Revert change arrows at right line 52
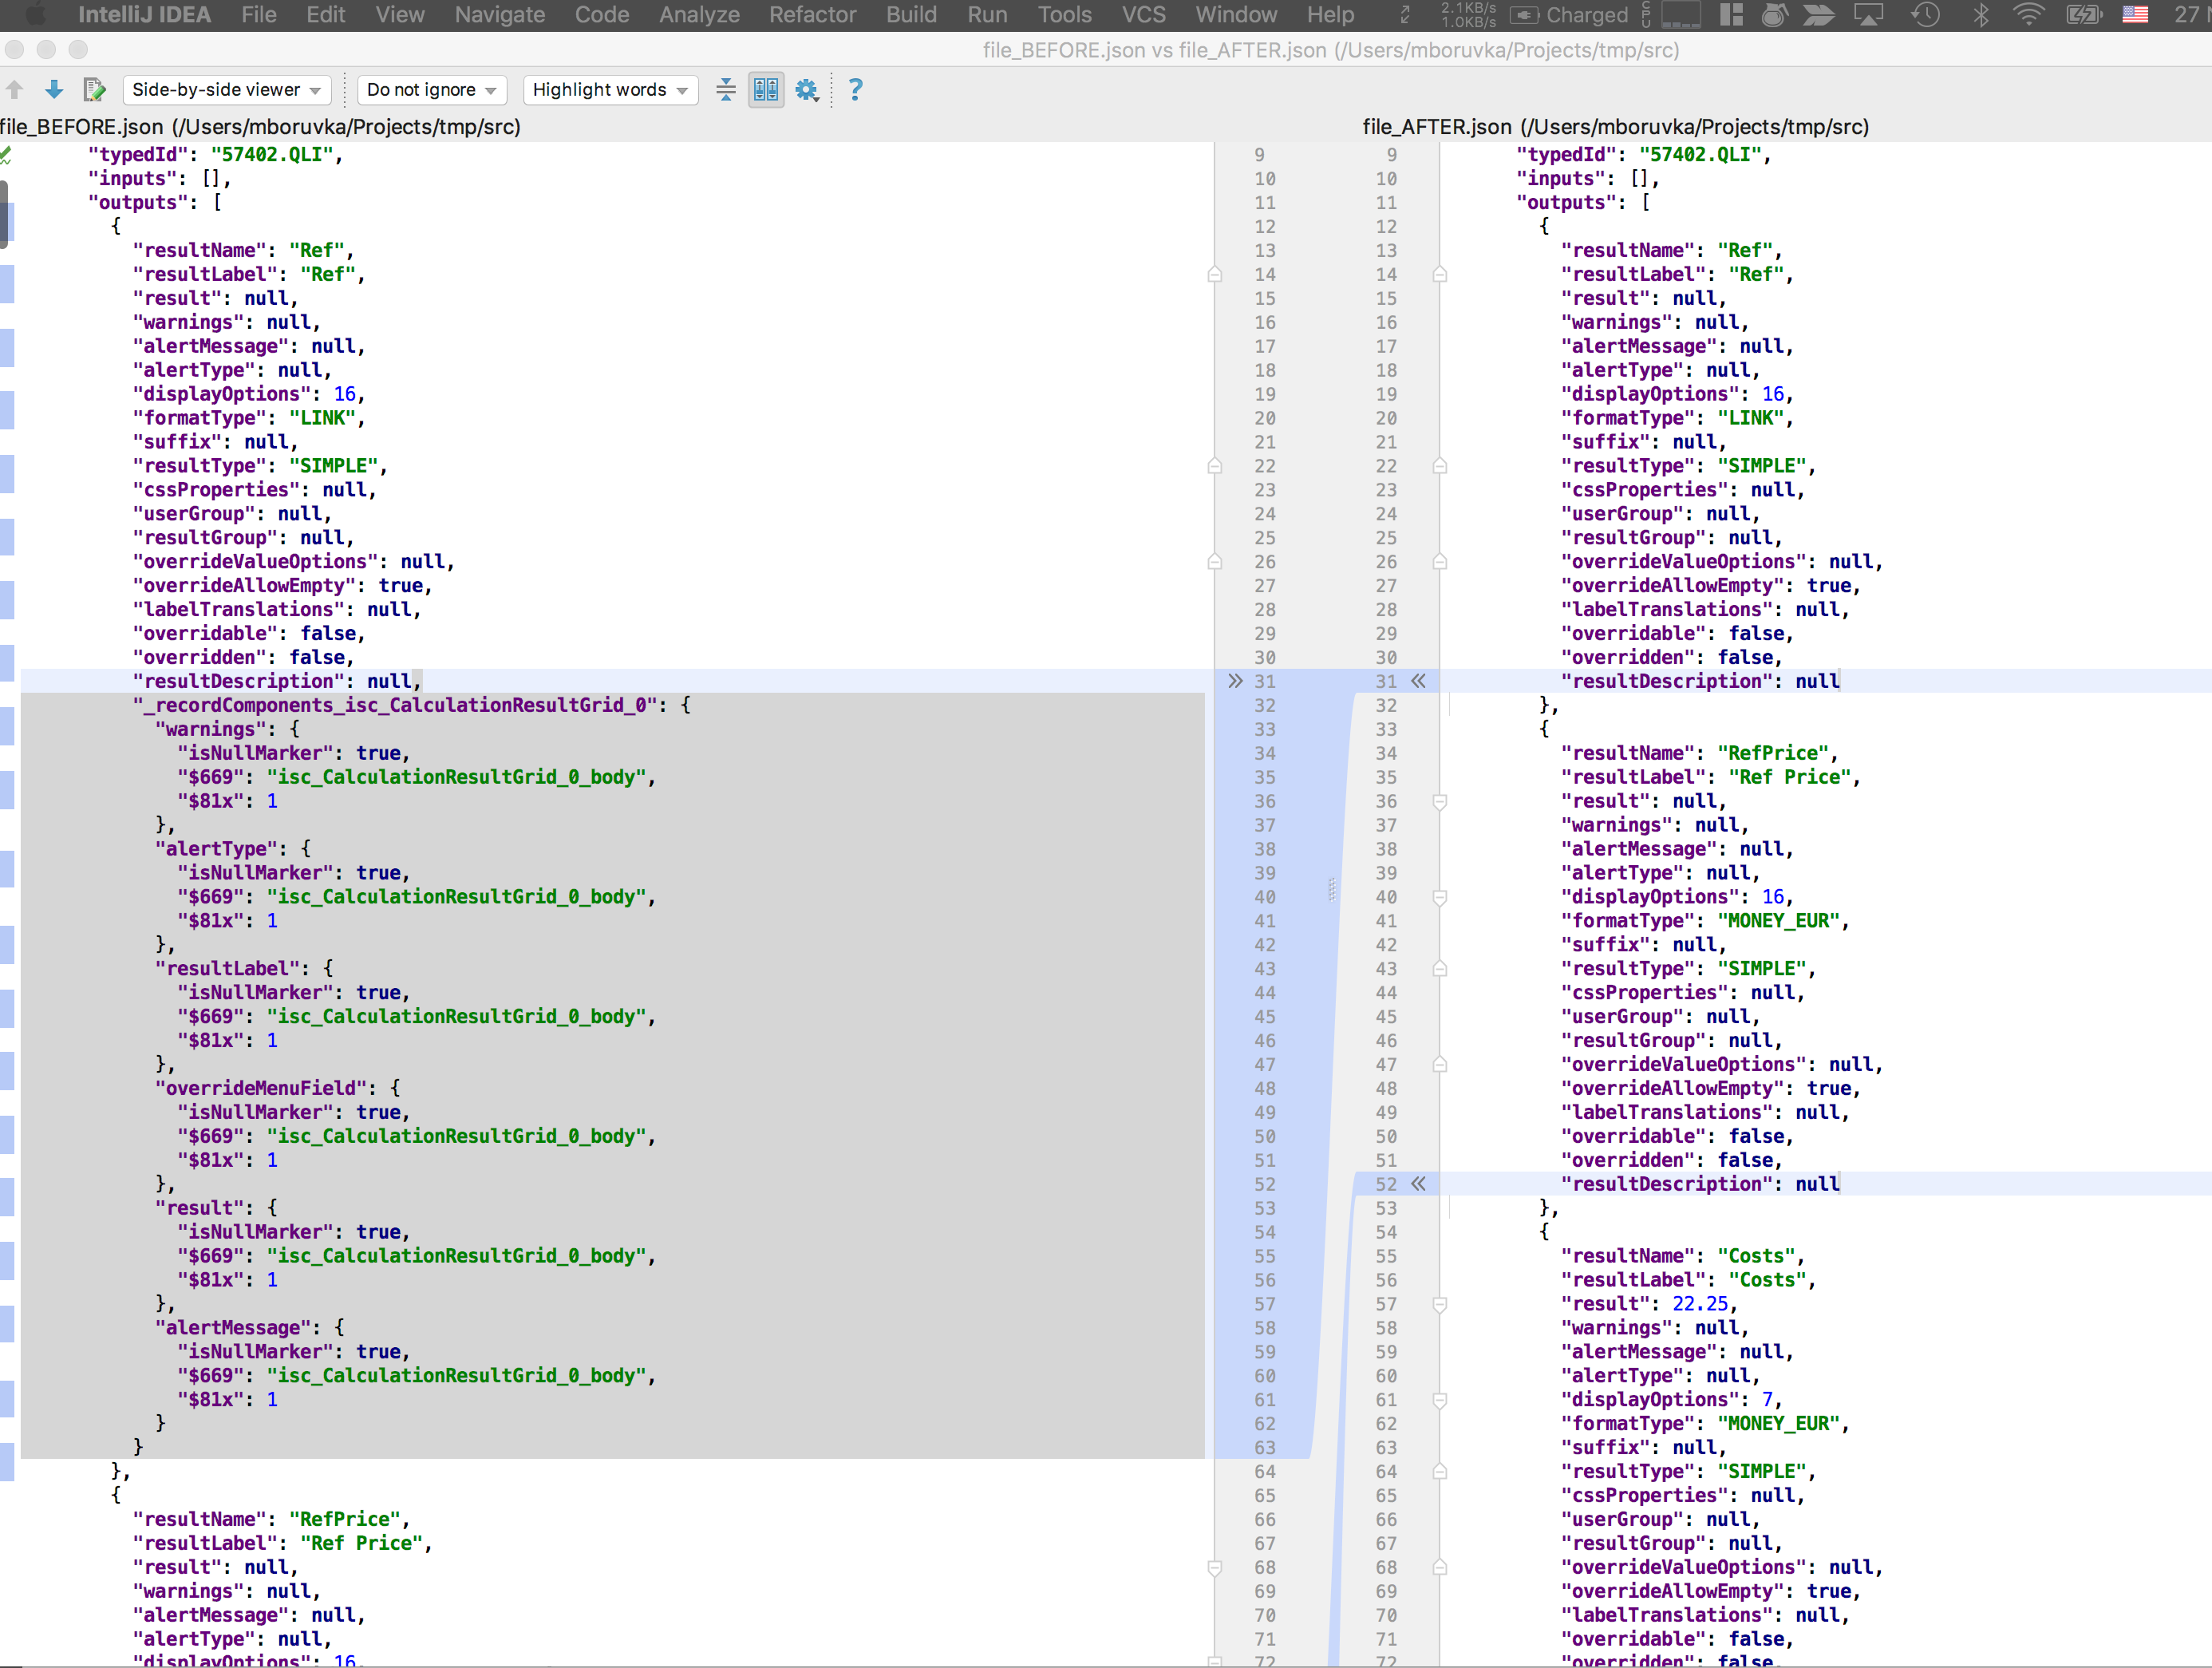Image resolution: width=2212 pixels, height=1668 pixels. click(x=1418, y=1184)
